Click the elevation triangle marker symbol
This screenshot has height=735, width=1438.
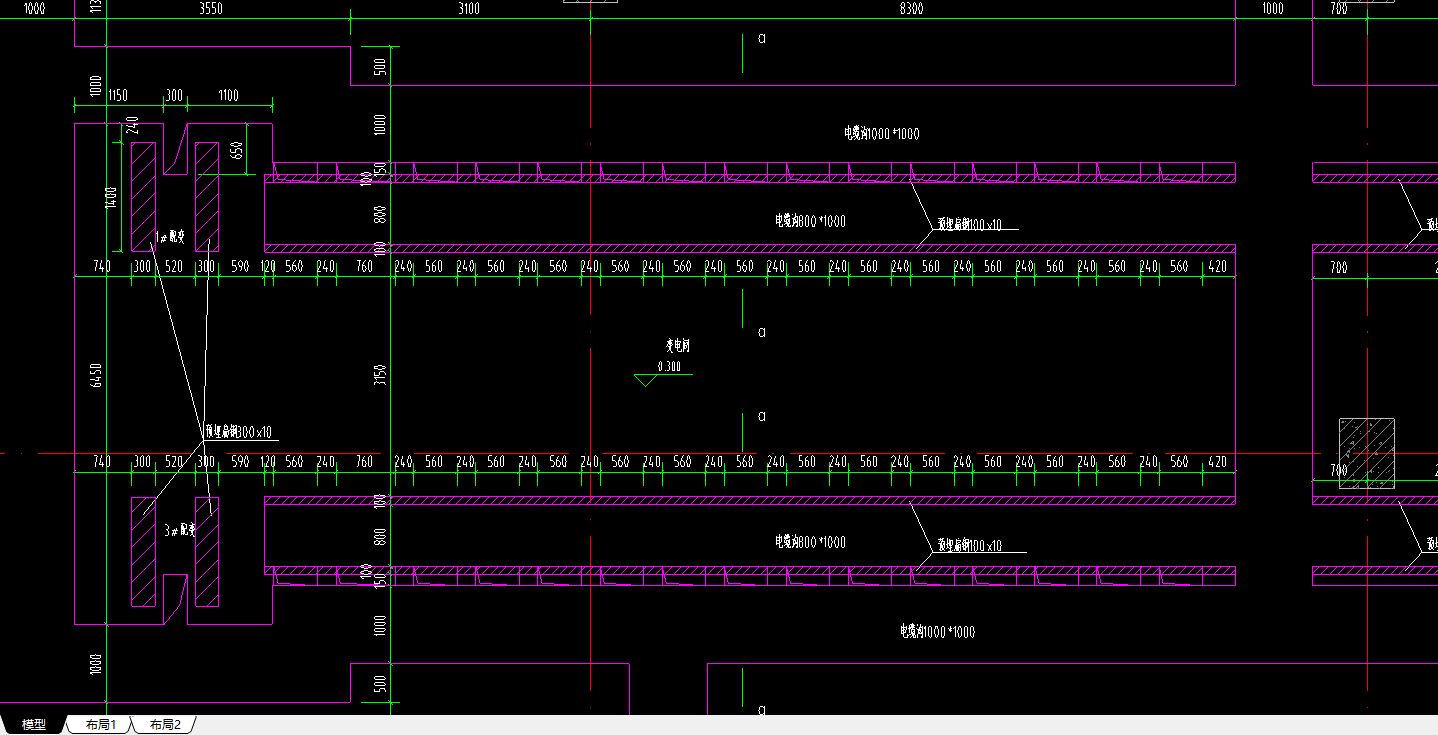(x=646, y=380)
